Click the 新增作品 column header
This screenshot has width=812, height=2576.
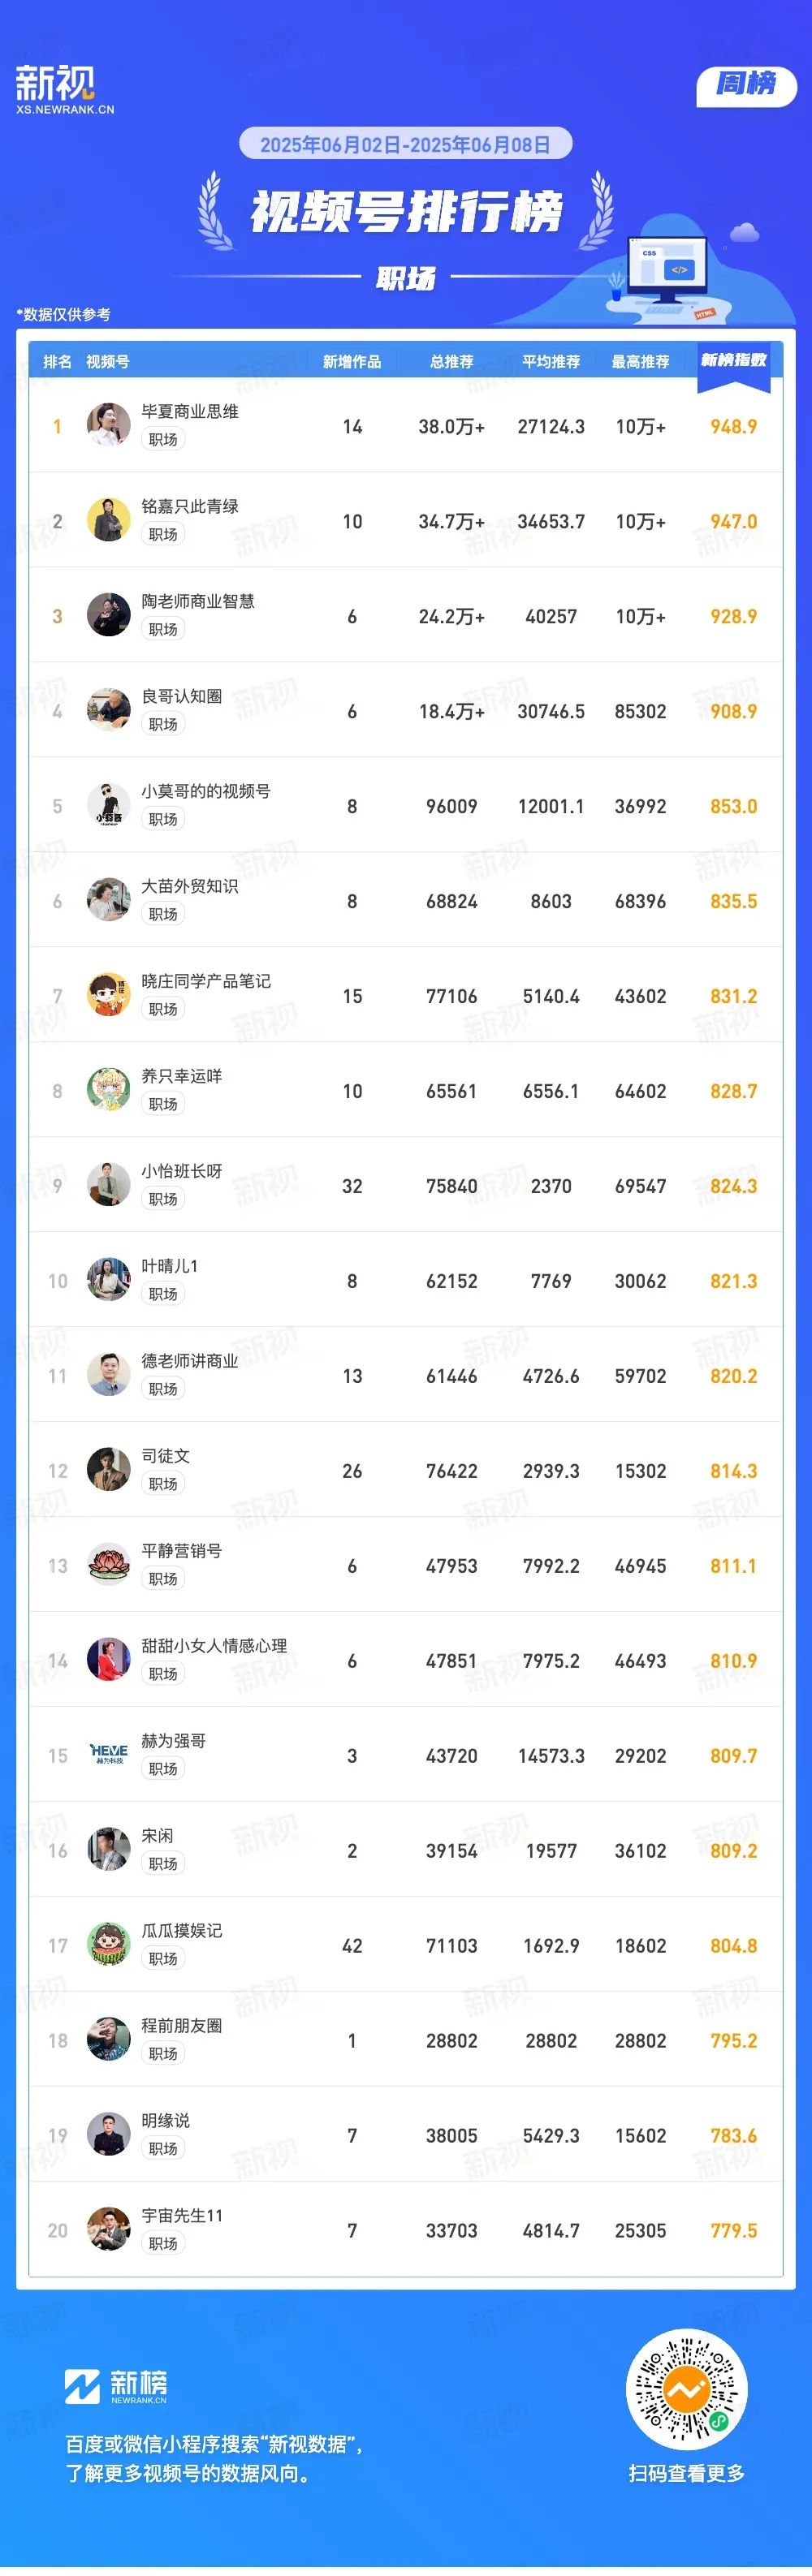[x=352, y=361]
